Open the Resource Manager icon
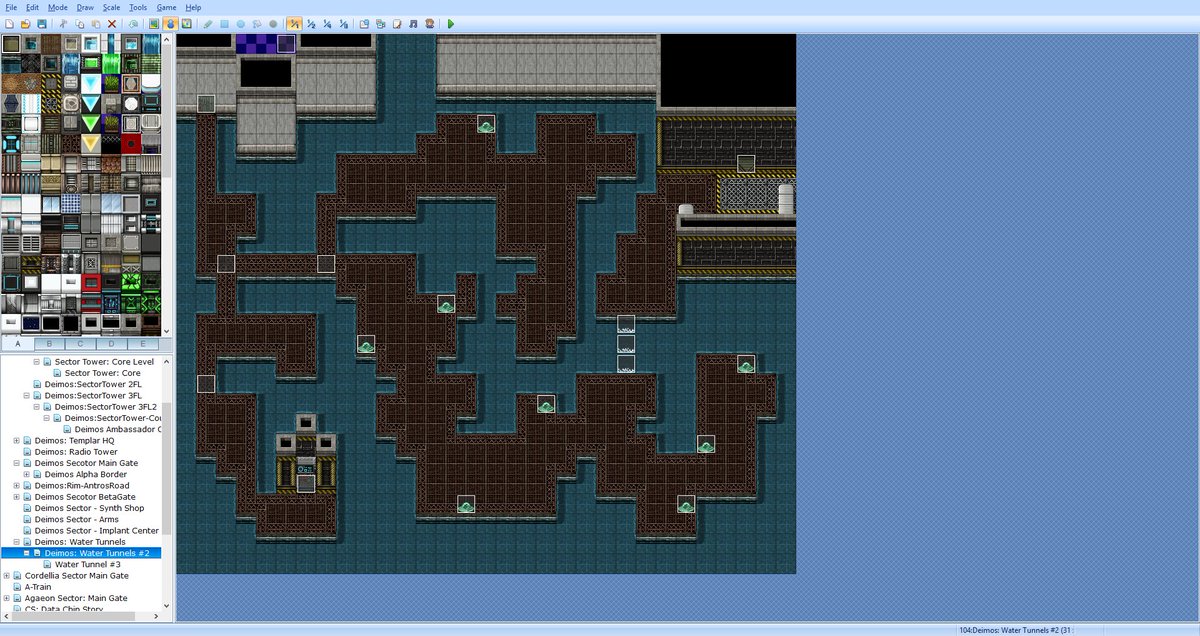The width and height of the screenshot is (1200, 636). 381,23
